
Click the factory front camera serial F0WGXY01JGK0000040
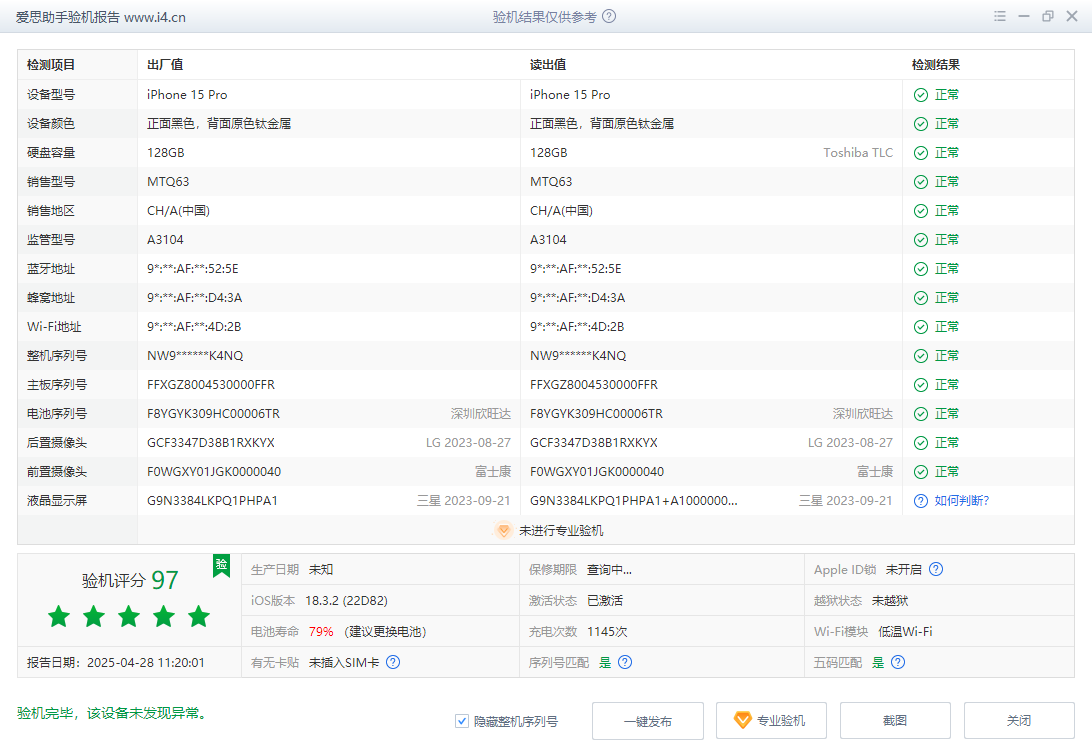214,472
